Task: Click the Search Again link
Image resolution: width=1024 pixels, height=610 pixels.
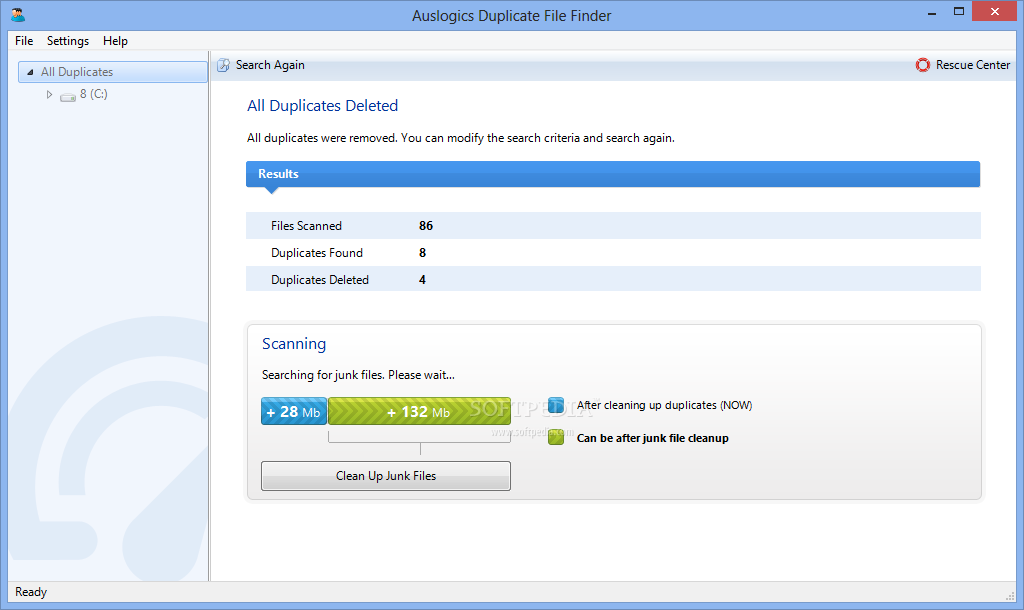Action: click(270, 65)
